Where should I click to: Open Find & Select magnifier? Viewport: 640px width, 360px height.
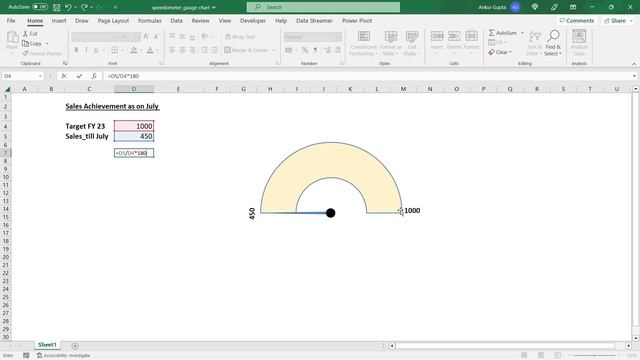click(553, 43)
